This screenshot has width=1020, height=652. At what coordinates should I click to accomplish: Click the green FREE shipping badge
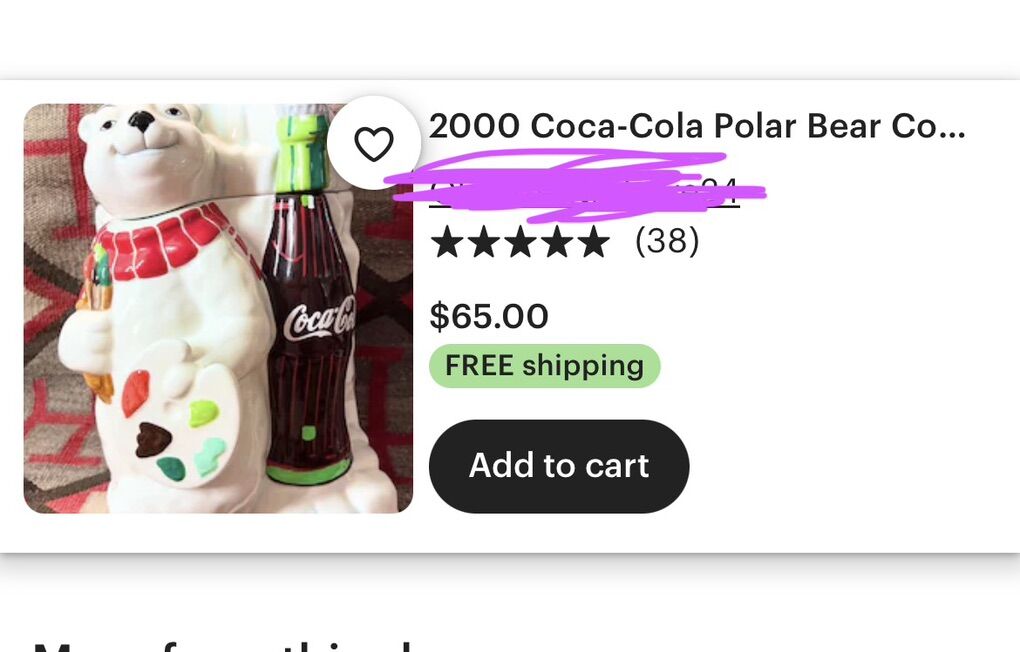pyautogui.click(x=544, y=366)
